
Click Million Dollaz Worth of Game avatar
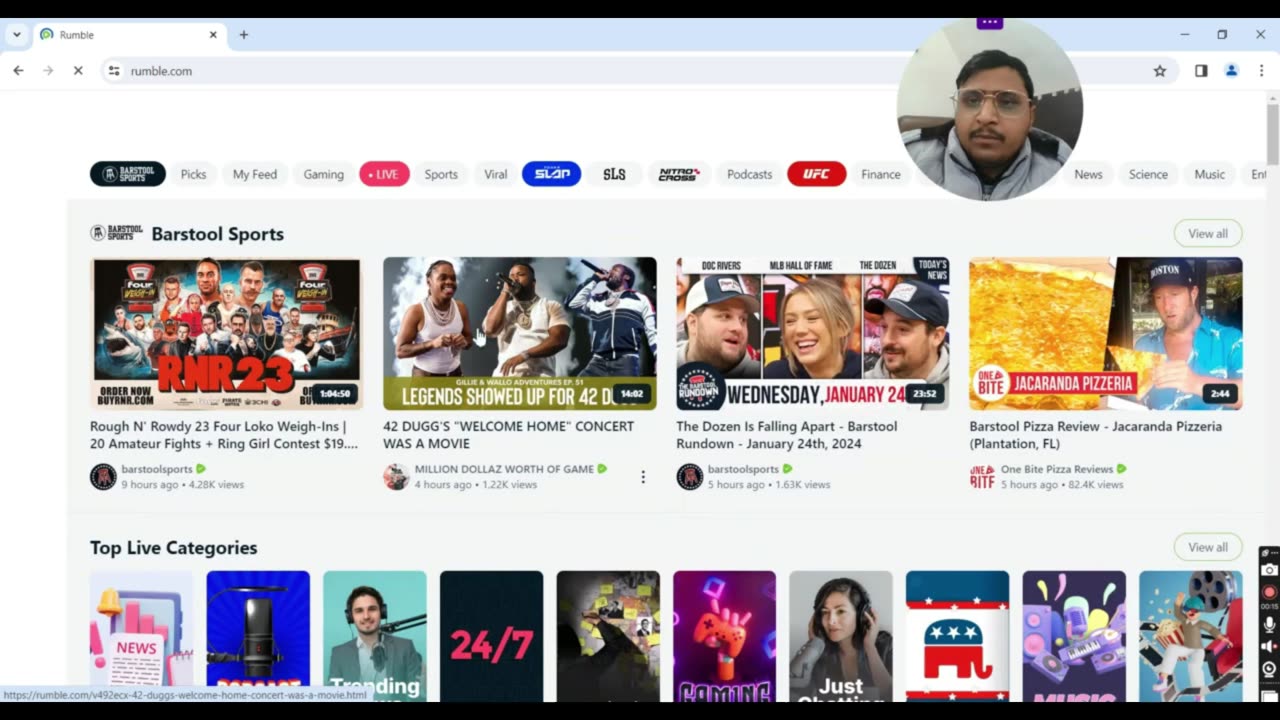tap(396, 477)
